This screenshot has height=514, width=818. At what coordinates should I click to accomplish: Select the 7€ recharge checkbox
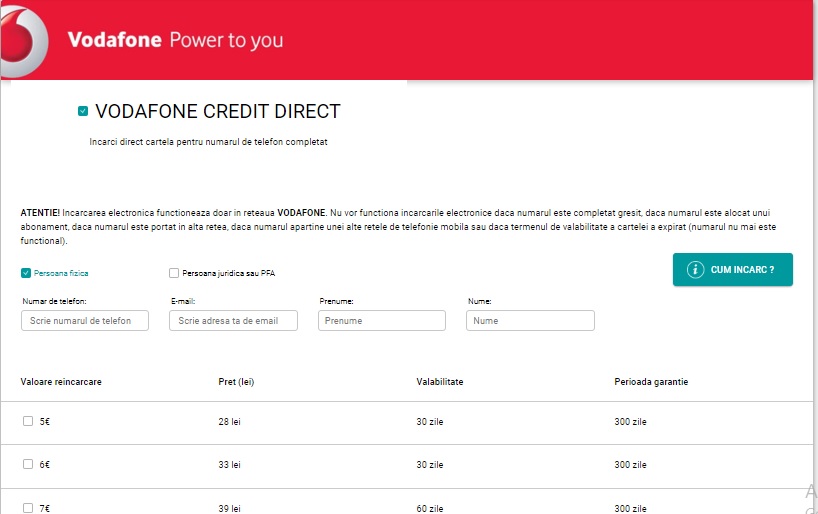click(x=28, y=508)
